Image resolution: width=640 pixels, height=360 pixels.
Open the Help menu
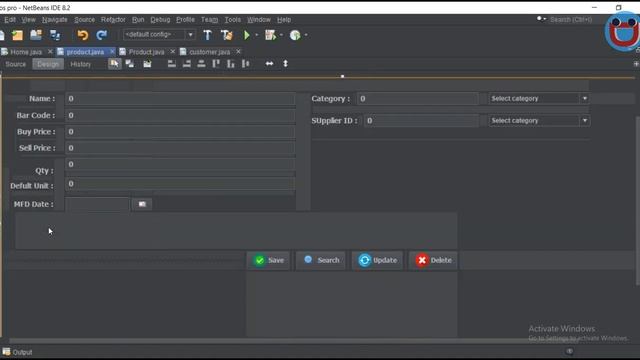(284, 20)
